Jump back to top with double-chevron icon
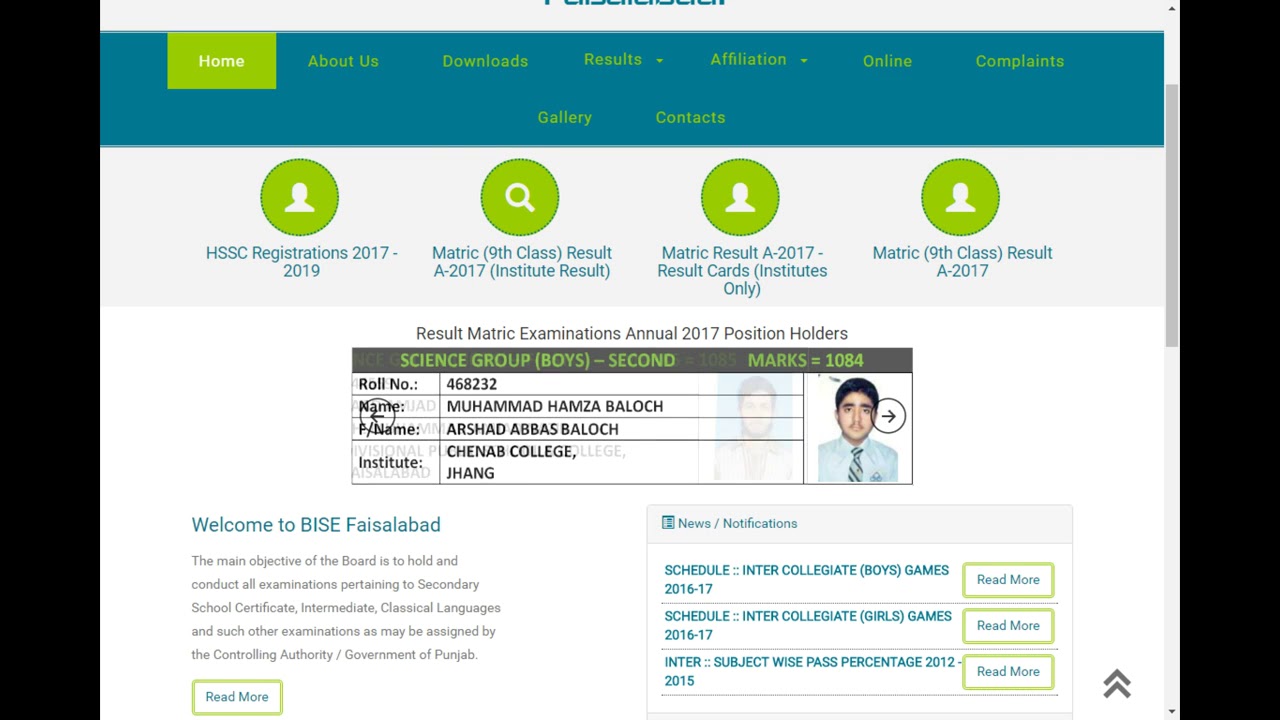 click(1117, 684)
